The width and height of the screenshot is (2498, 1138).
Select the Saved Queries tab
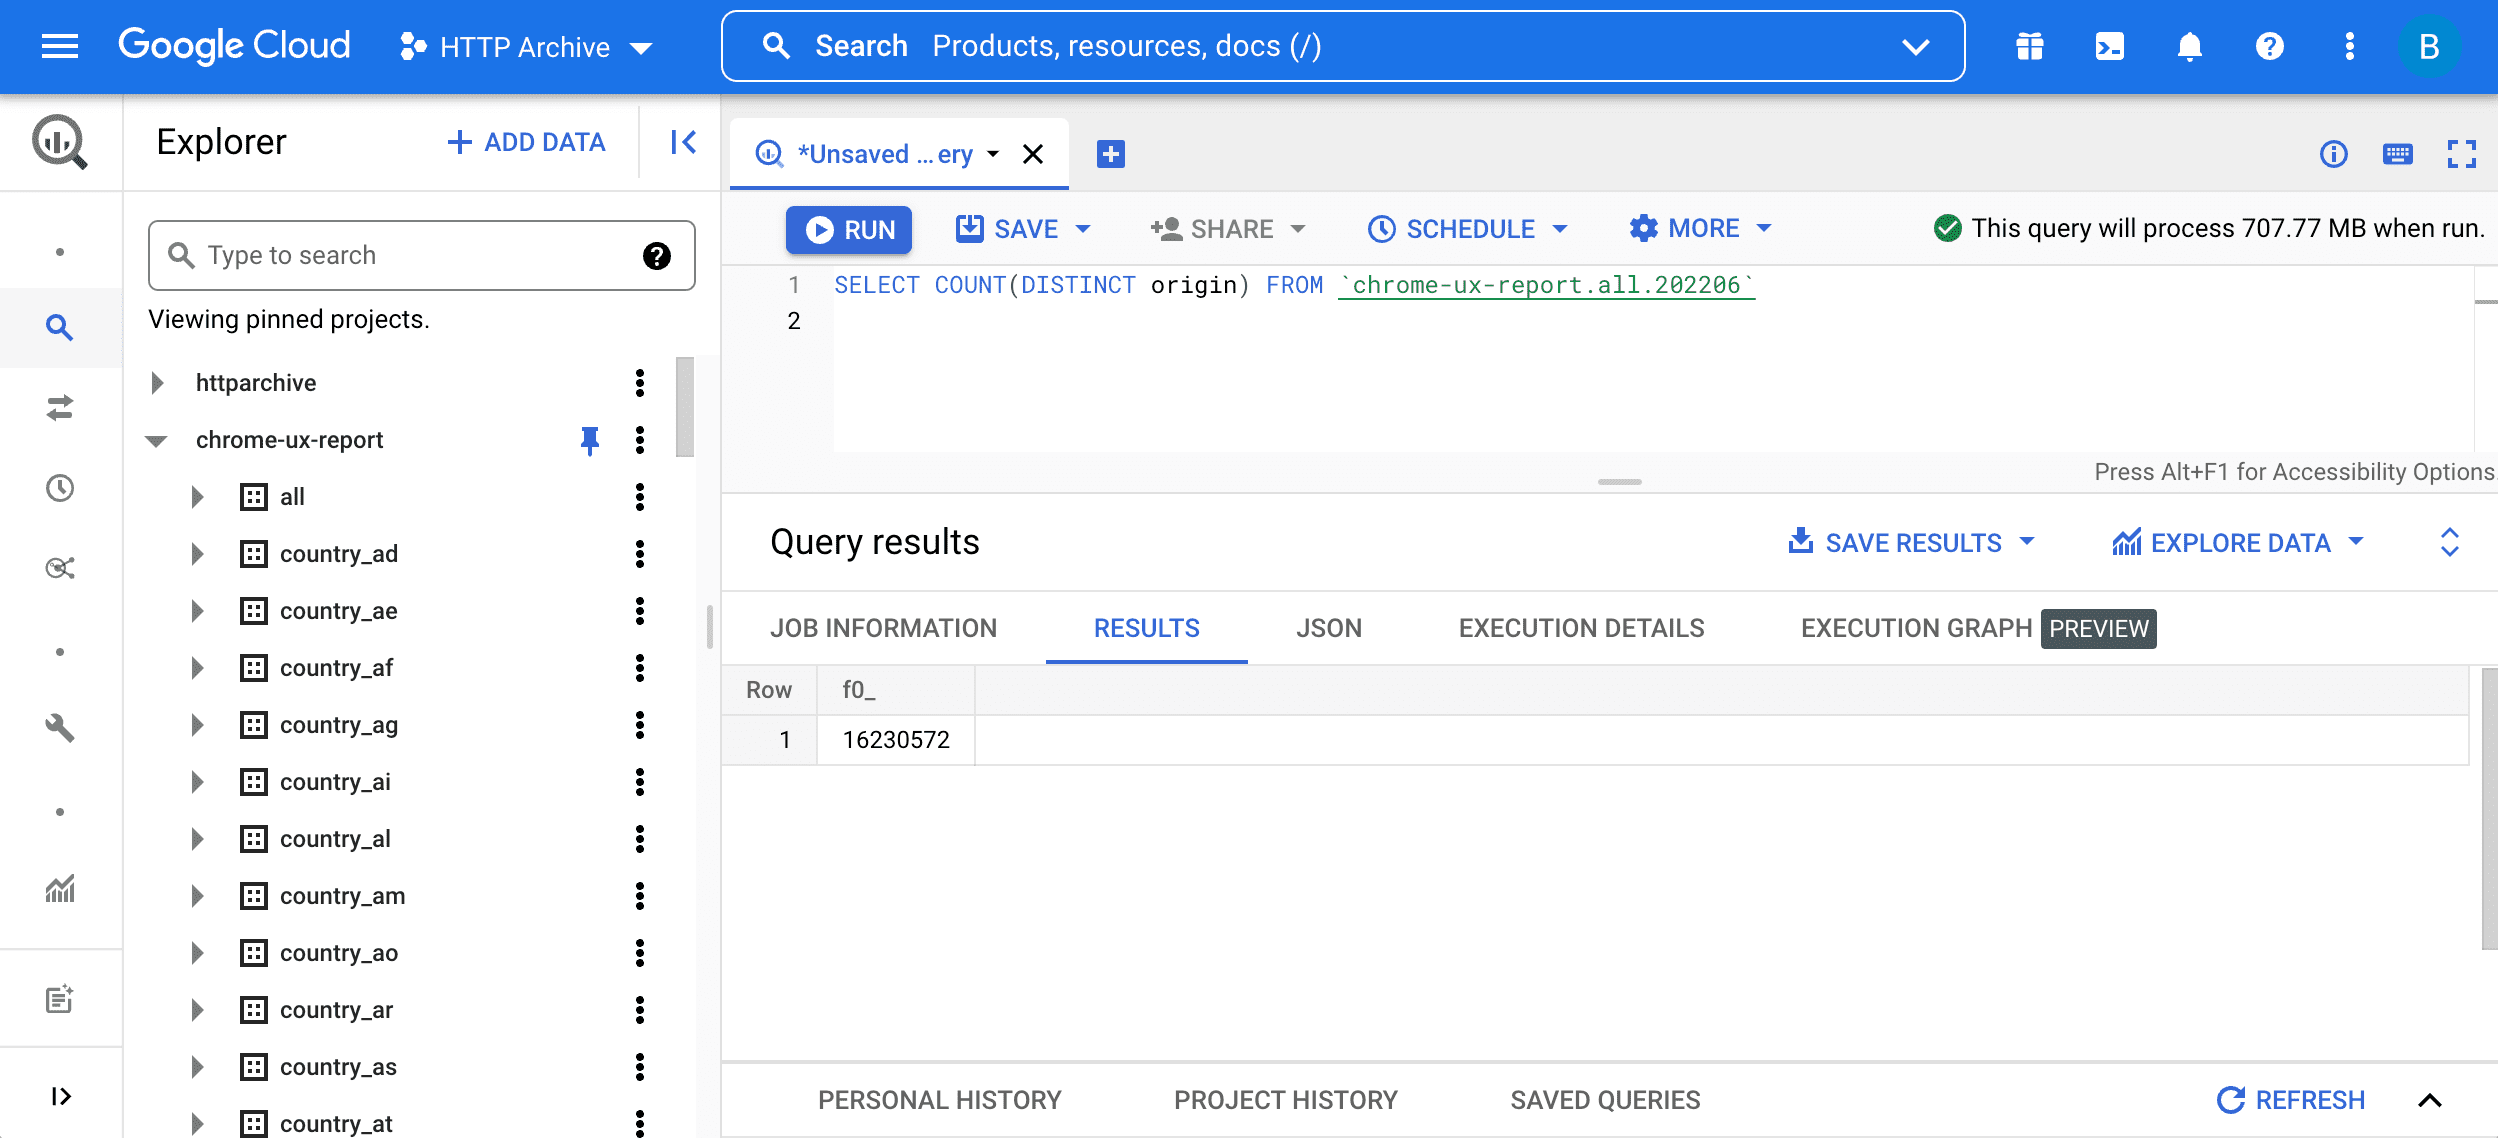[1604, 1100]
